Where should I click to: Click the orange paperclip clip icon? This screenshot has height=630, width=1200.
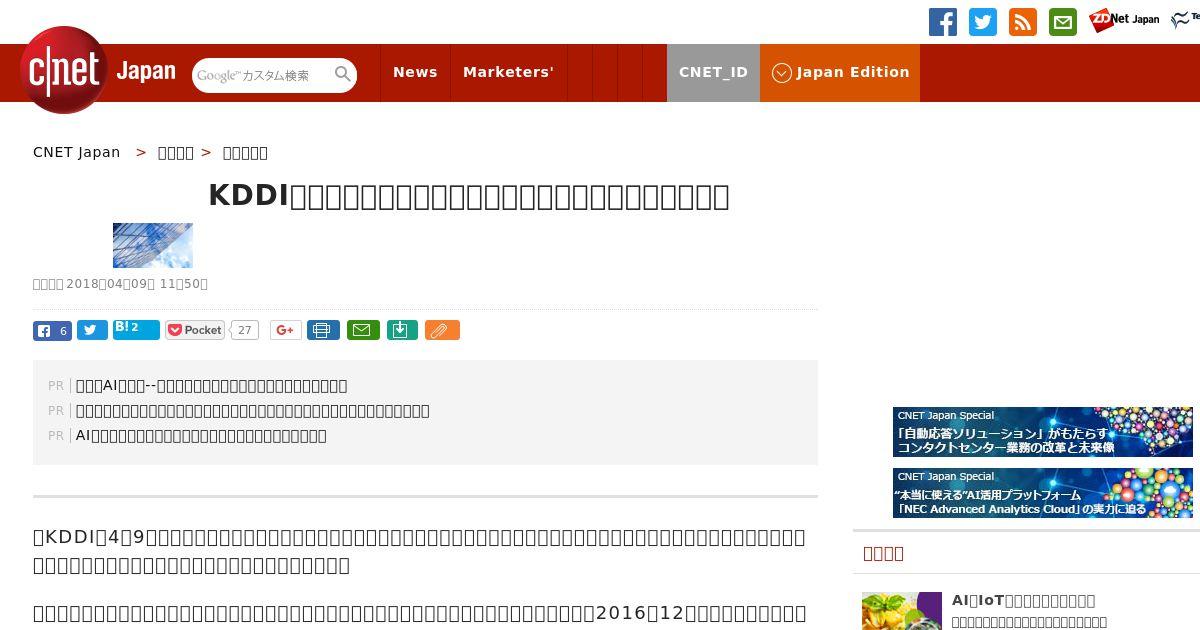coord(442,330)
